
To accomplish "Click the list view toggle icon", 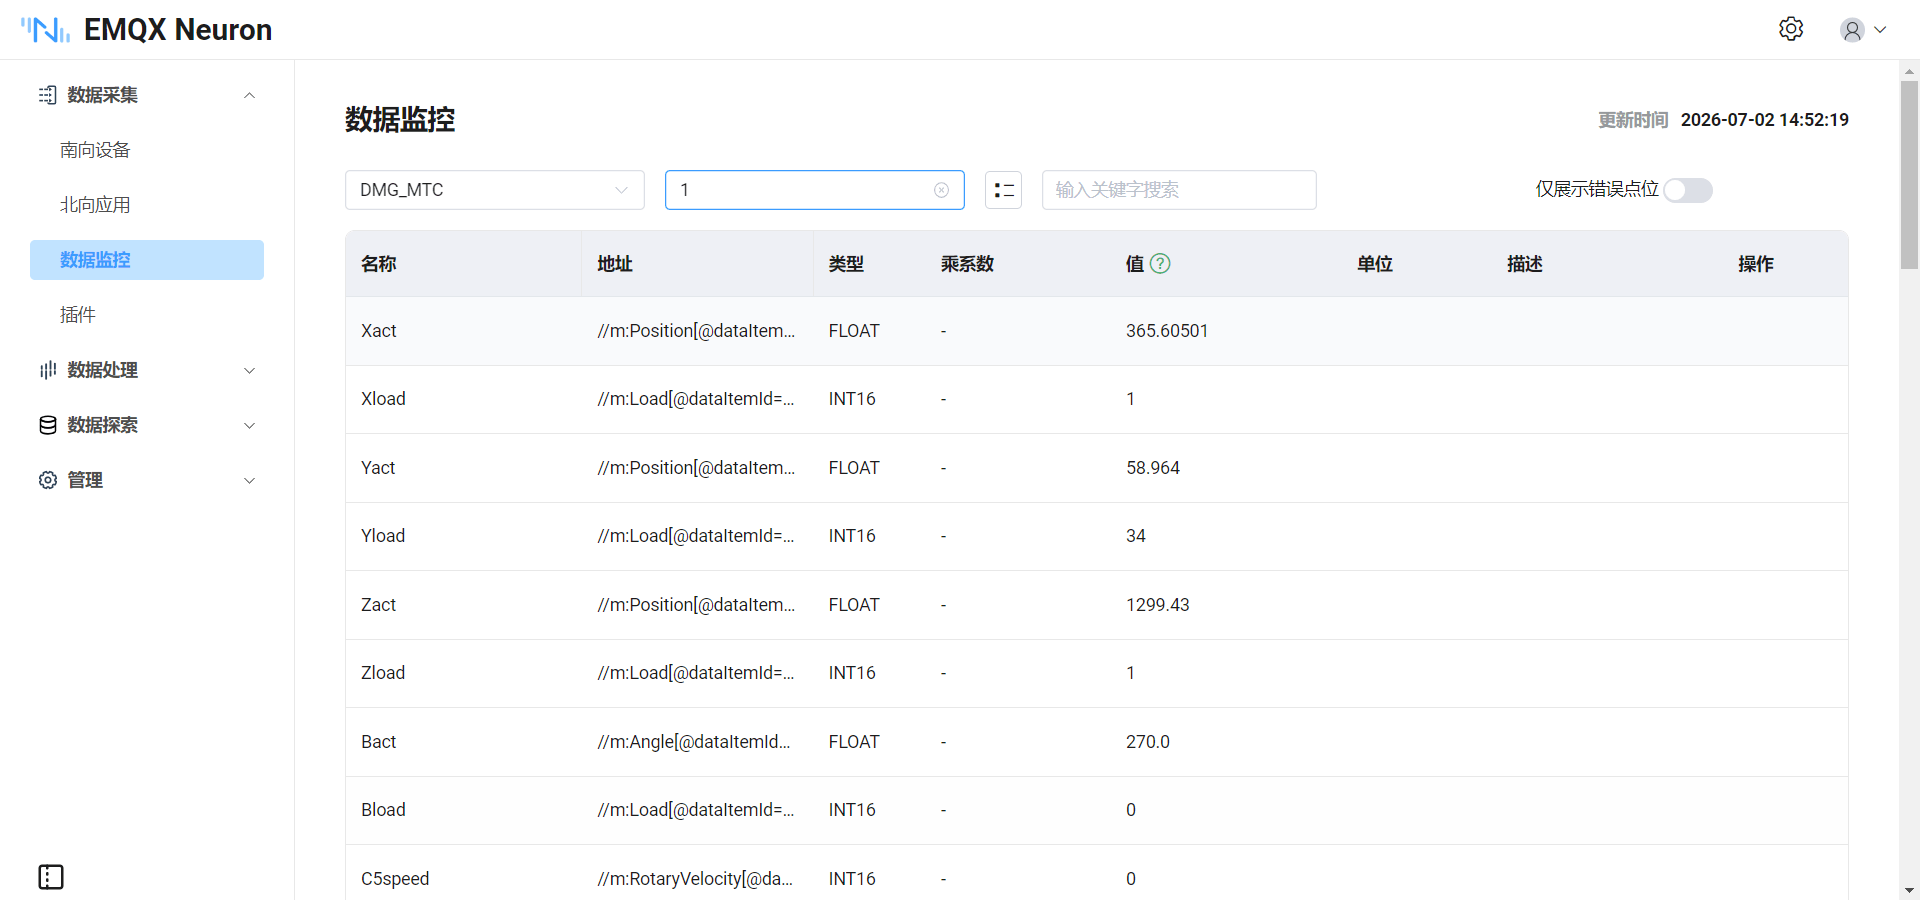I will [1003, 190].
